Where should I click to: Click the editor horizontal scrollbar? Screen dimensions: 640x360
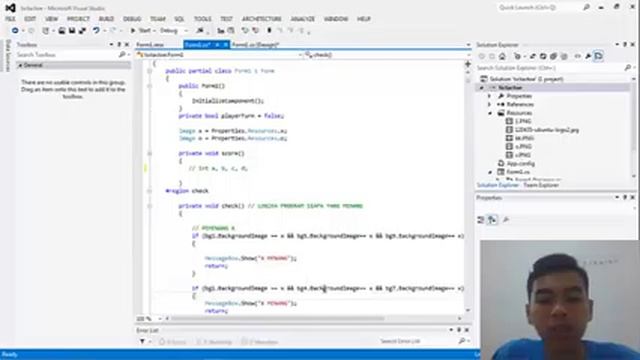pyautogui.click(x=278, y=318)
